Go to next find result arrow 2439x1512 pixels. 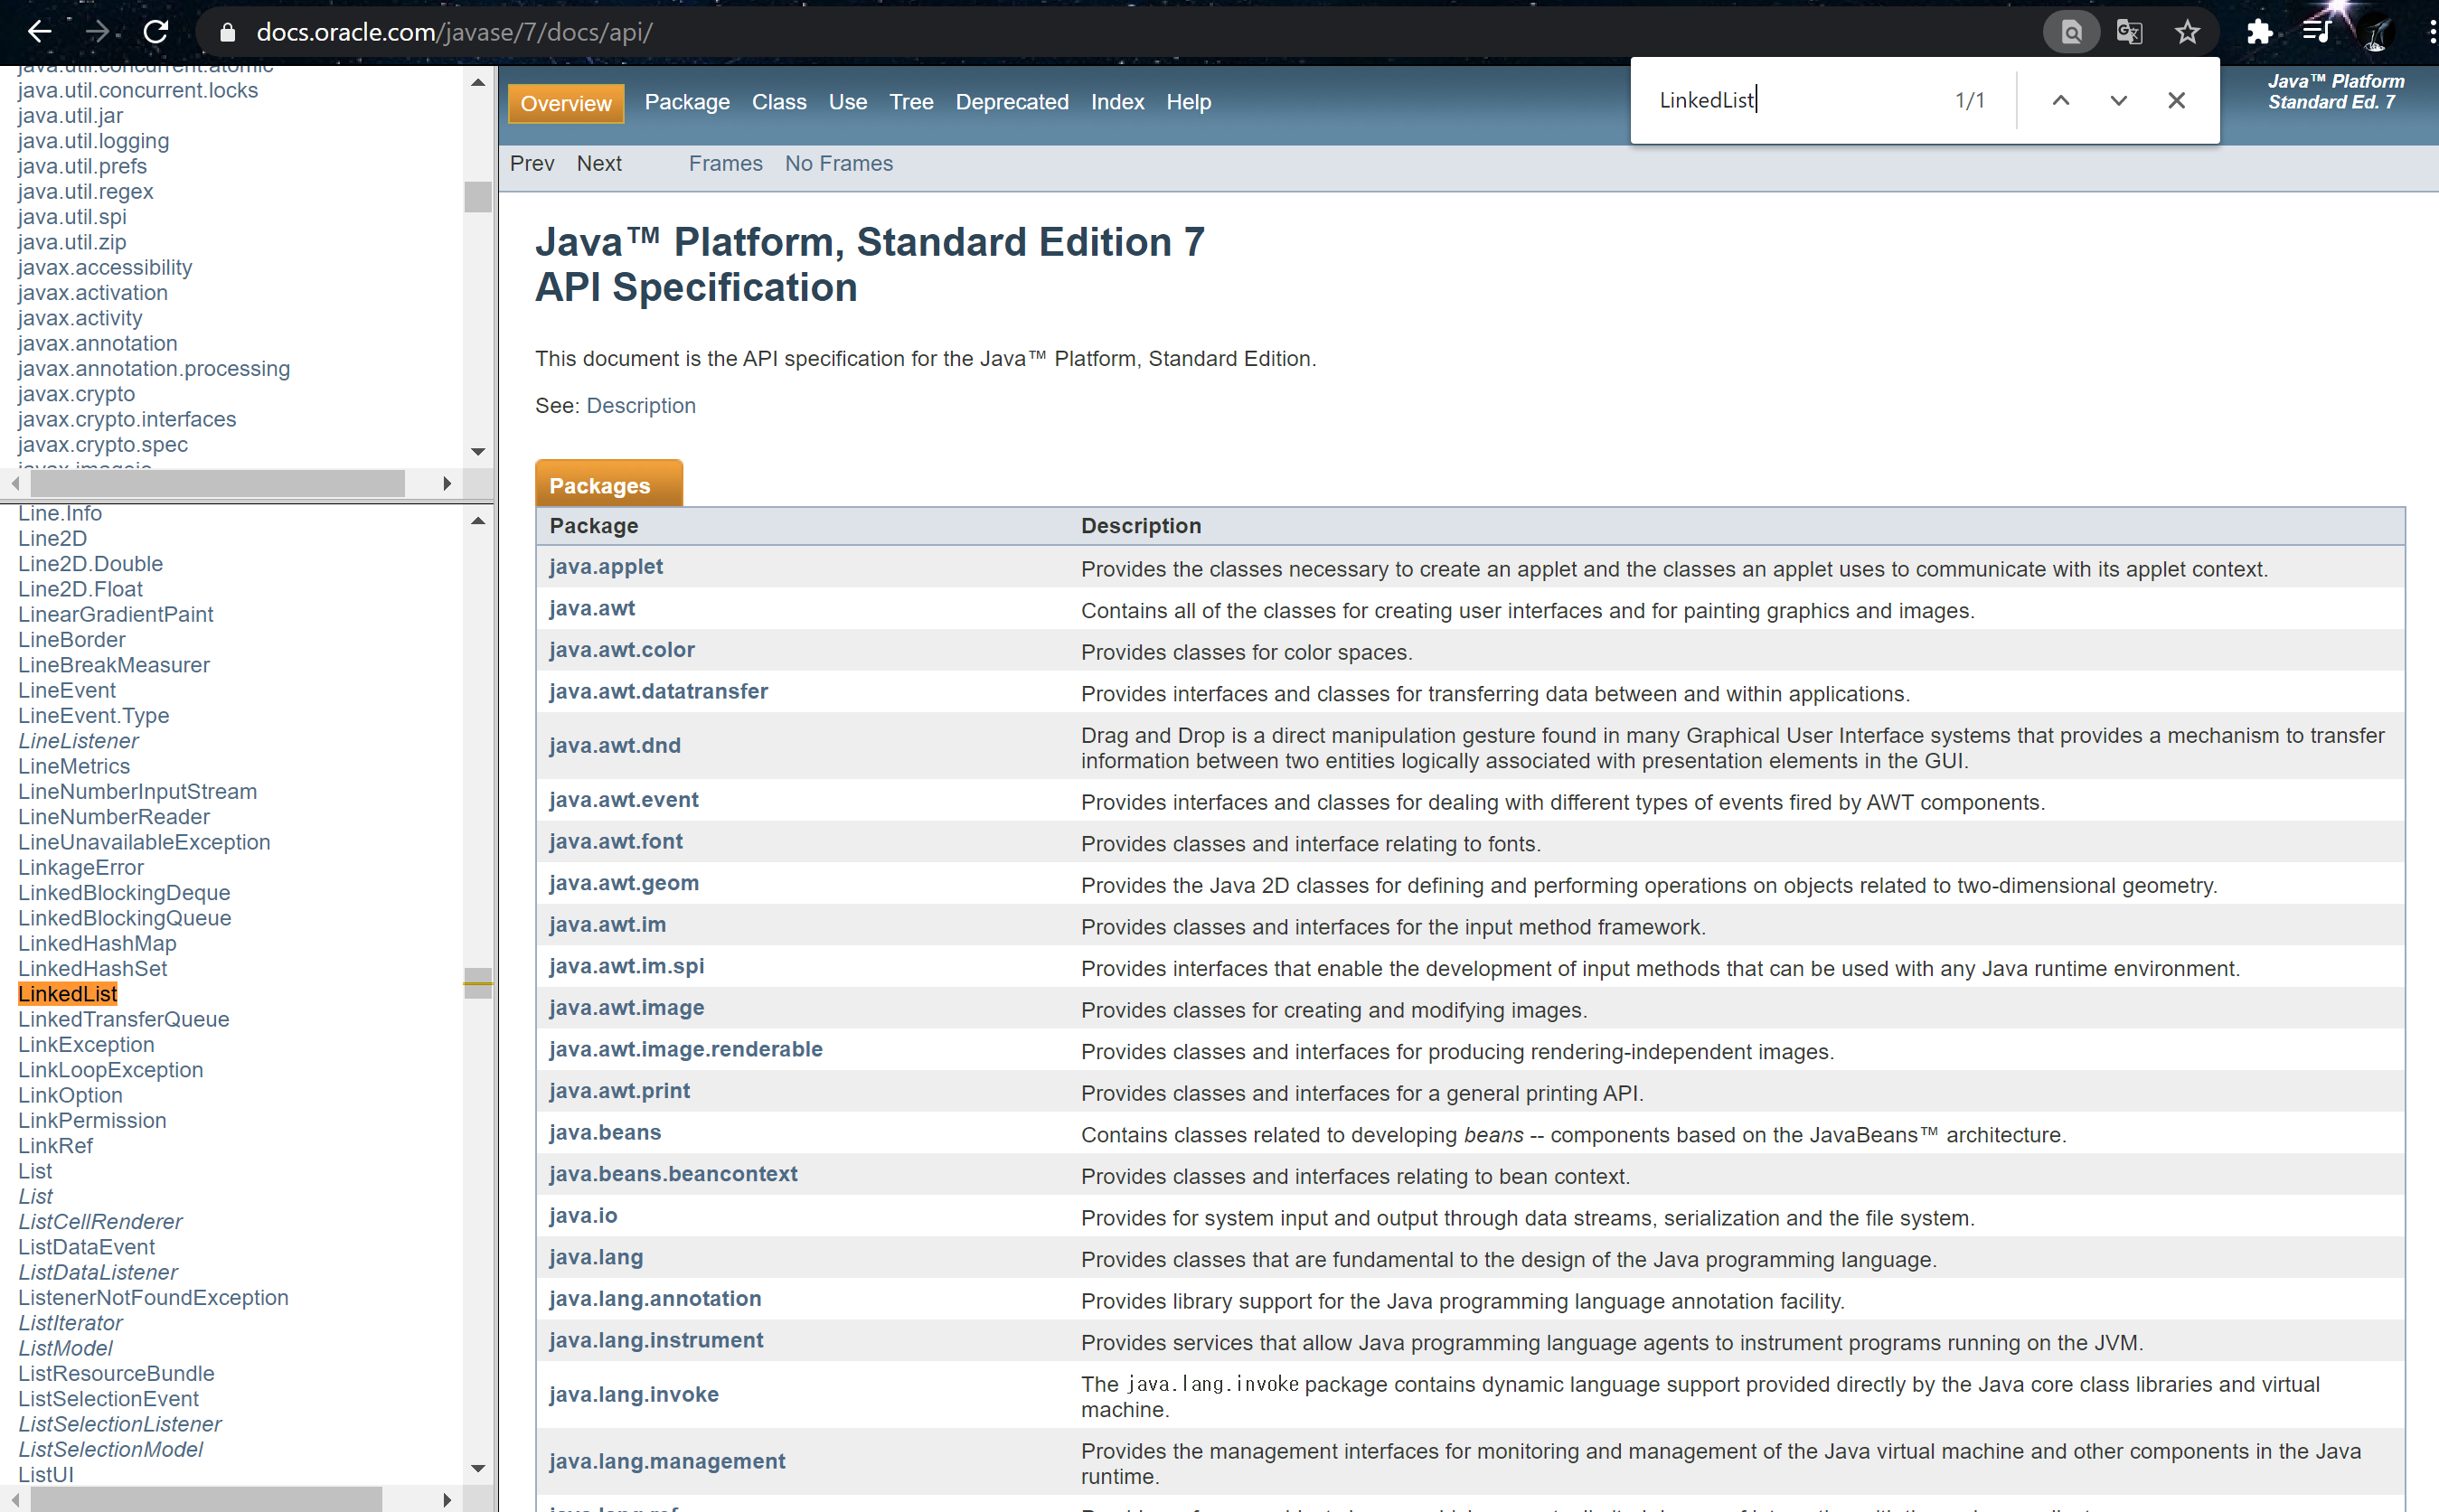[x=2118, y=100]
